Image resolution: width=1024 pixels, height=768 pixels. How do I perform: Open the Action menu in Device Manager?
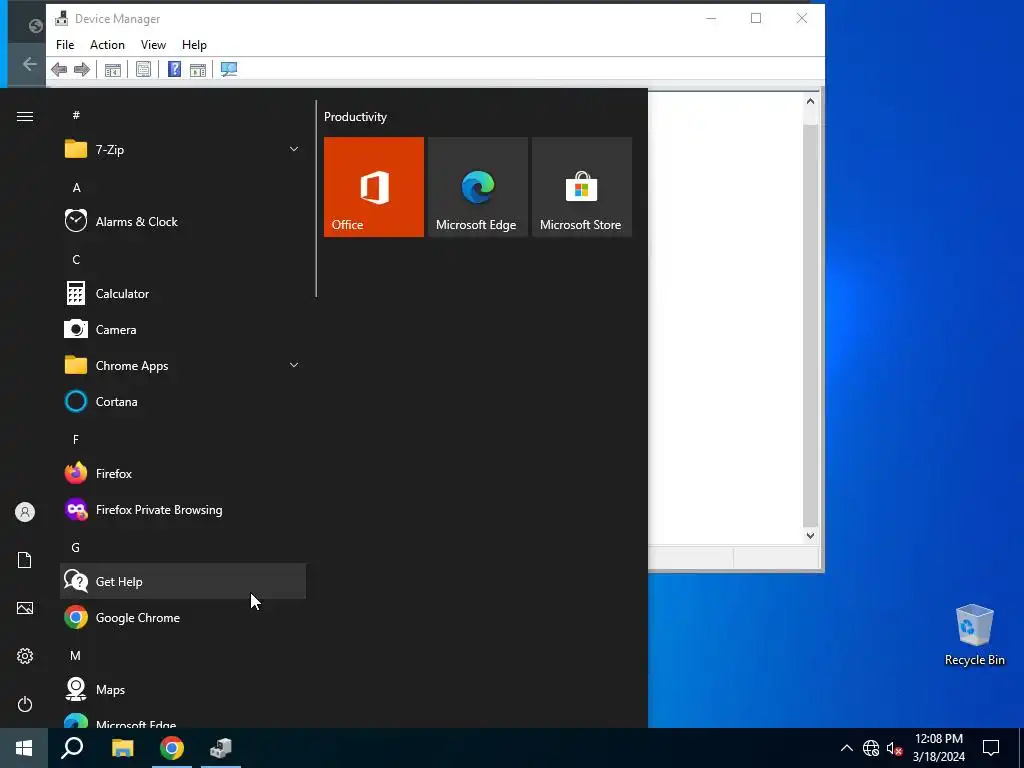click(x=107, y=44)
